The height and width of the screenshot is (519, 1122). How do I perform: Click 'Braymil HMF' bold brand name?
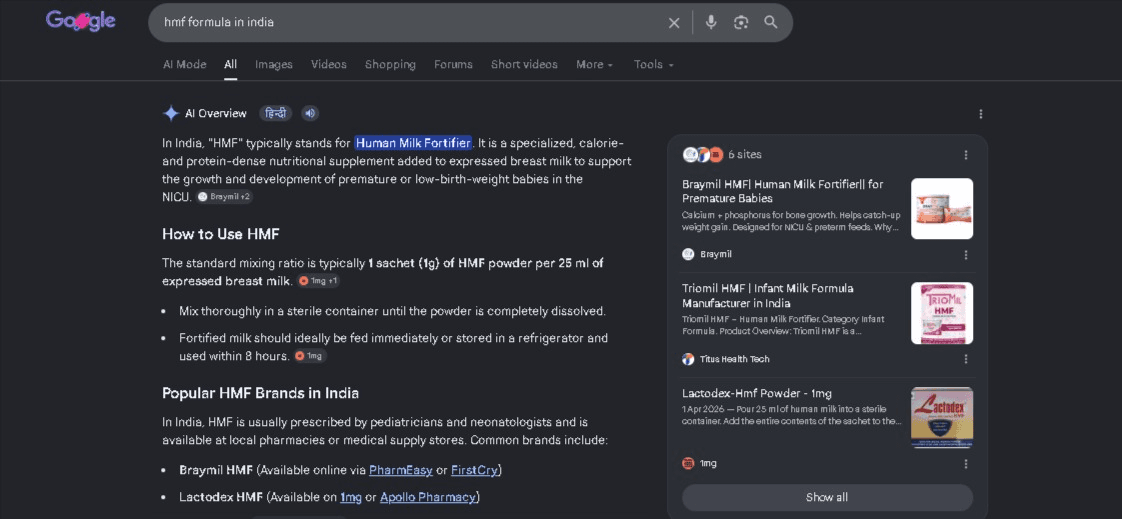click(x=216, y=470)
